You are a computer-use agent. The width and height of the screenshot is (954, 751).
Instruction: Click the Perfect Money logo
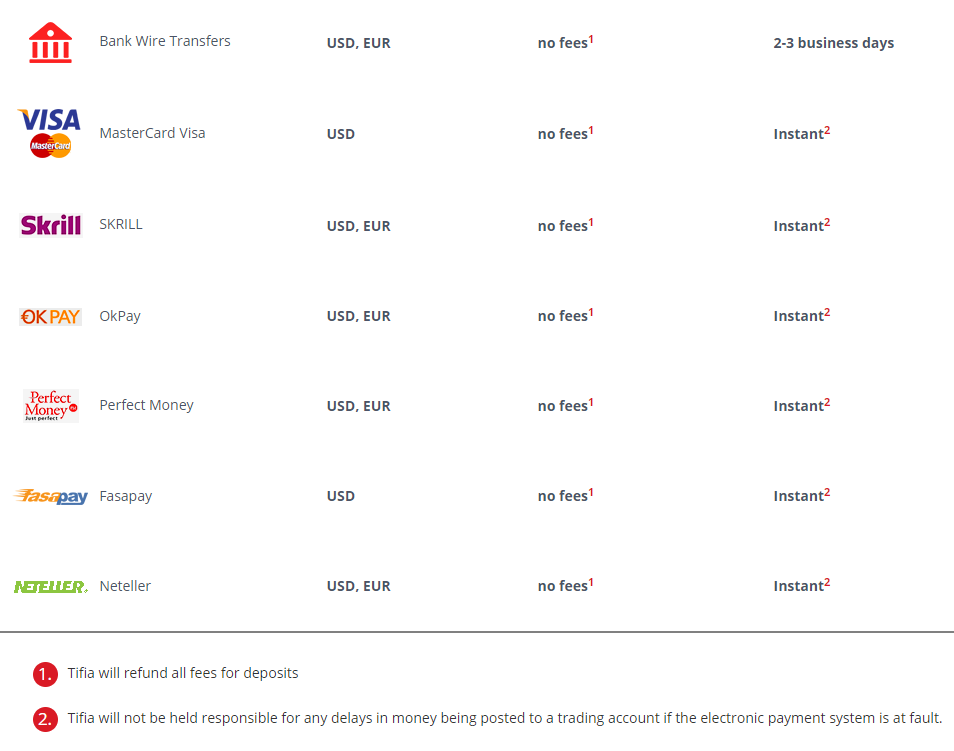pos(51,405)
